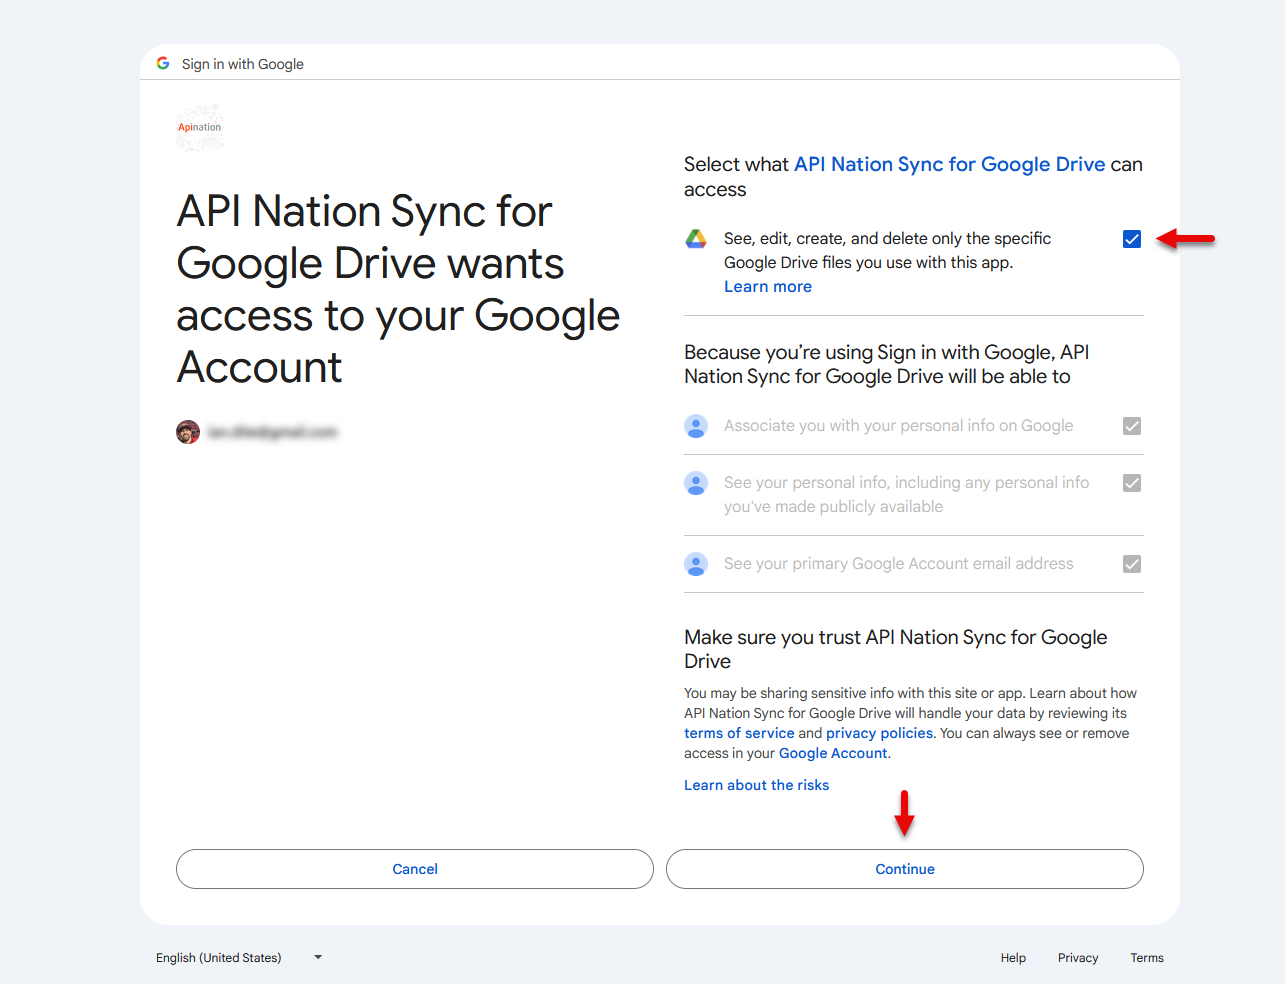Open the Help link in footer
Viewport: 1285px width, 984px height.
pos(1013,958)
